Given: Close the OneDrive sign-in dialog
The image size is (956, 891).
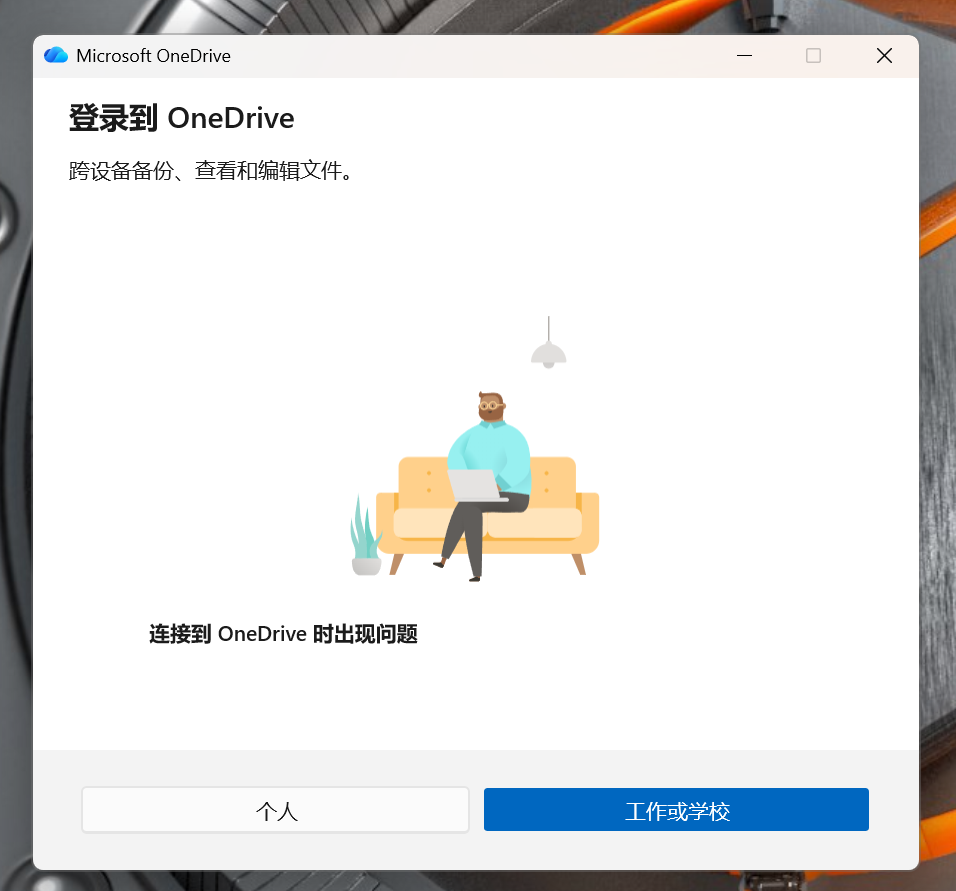Looking at the screenshot, I should point(883,55).
